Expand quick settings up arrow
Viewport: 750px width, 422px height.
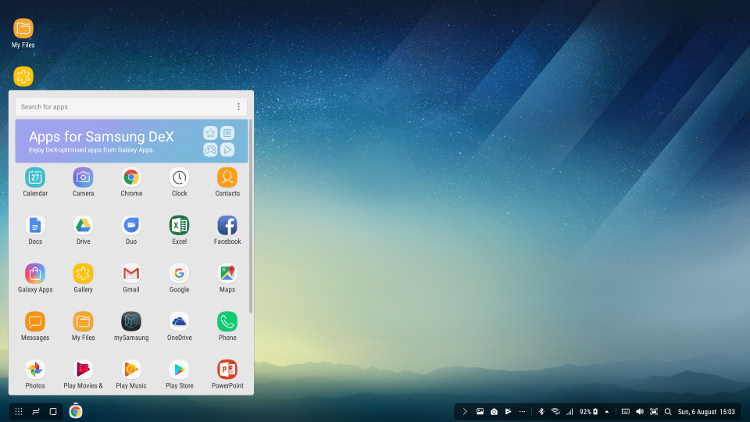point(607,411)
